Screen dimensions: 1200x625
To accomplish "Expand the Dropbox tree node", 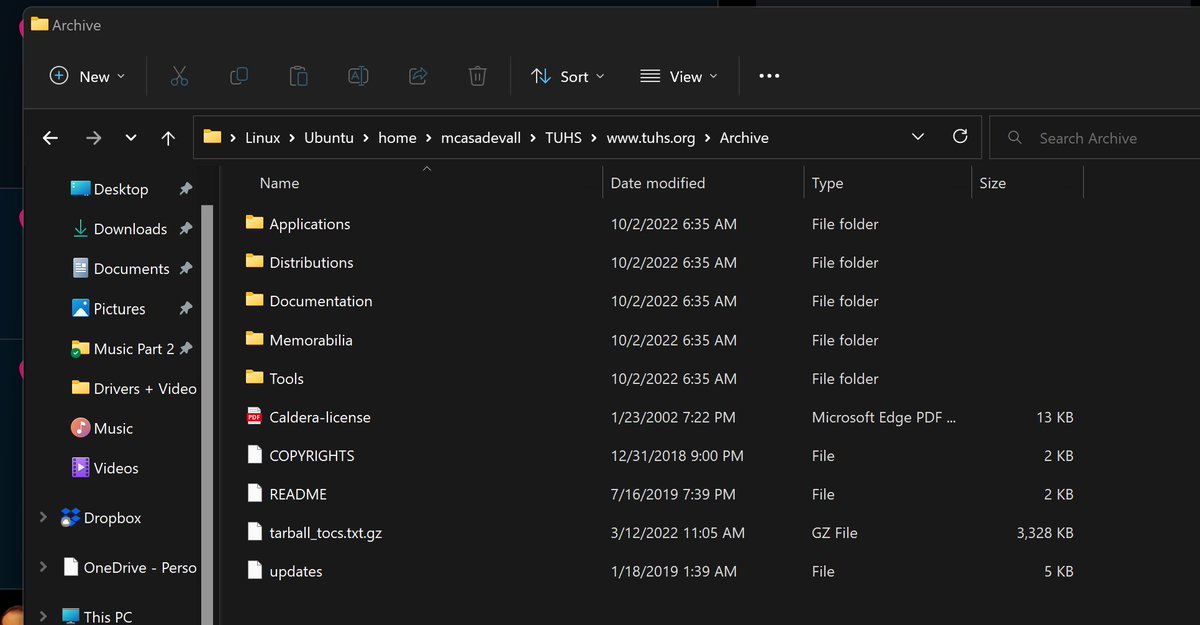I will 43,517.
